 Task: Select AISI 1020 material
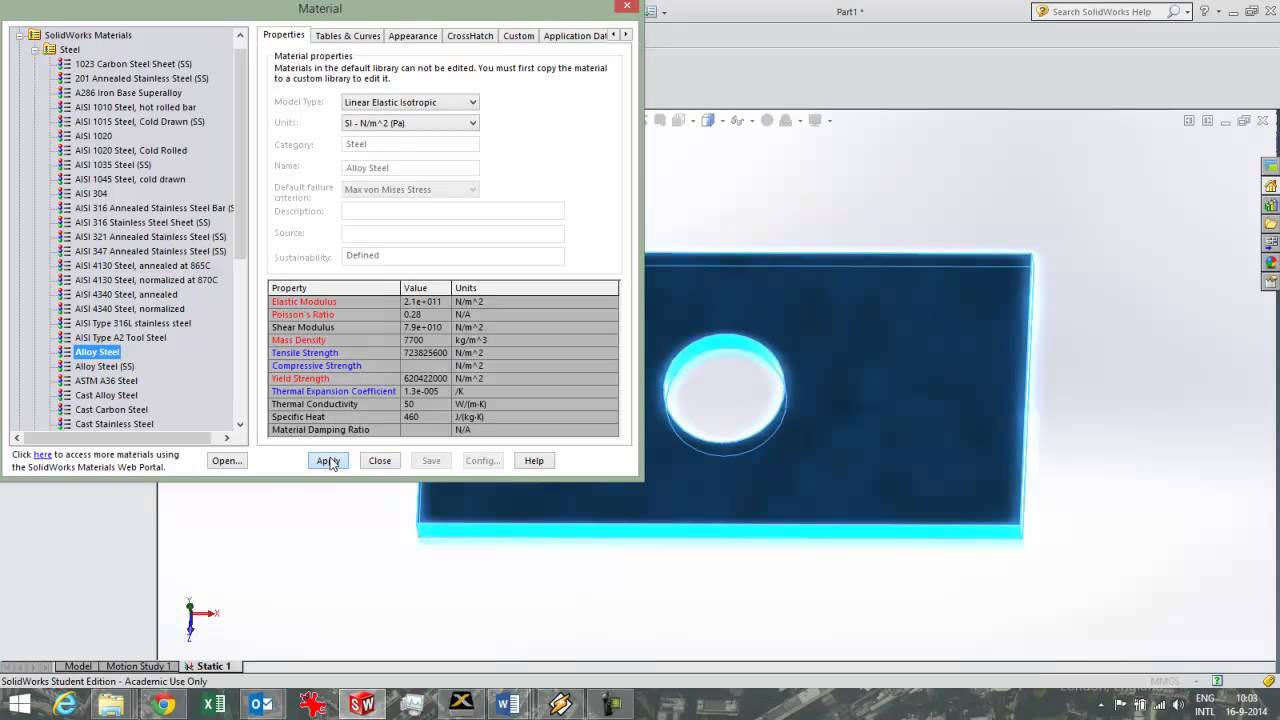pyautogui.click(x=93, y=136)
